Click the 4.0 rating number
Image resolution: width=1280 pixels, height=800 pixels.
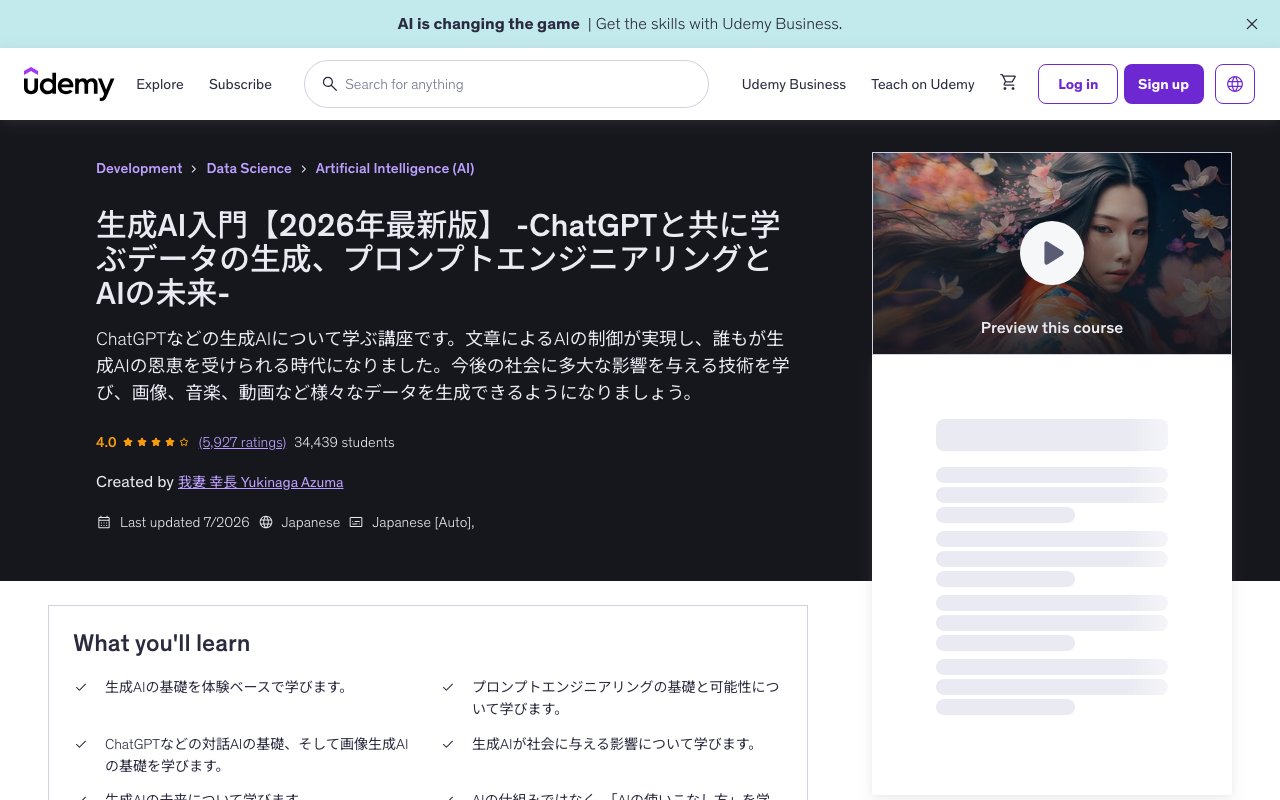pyautogui.click(x=106, y=442)
